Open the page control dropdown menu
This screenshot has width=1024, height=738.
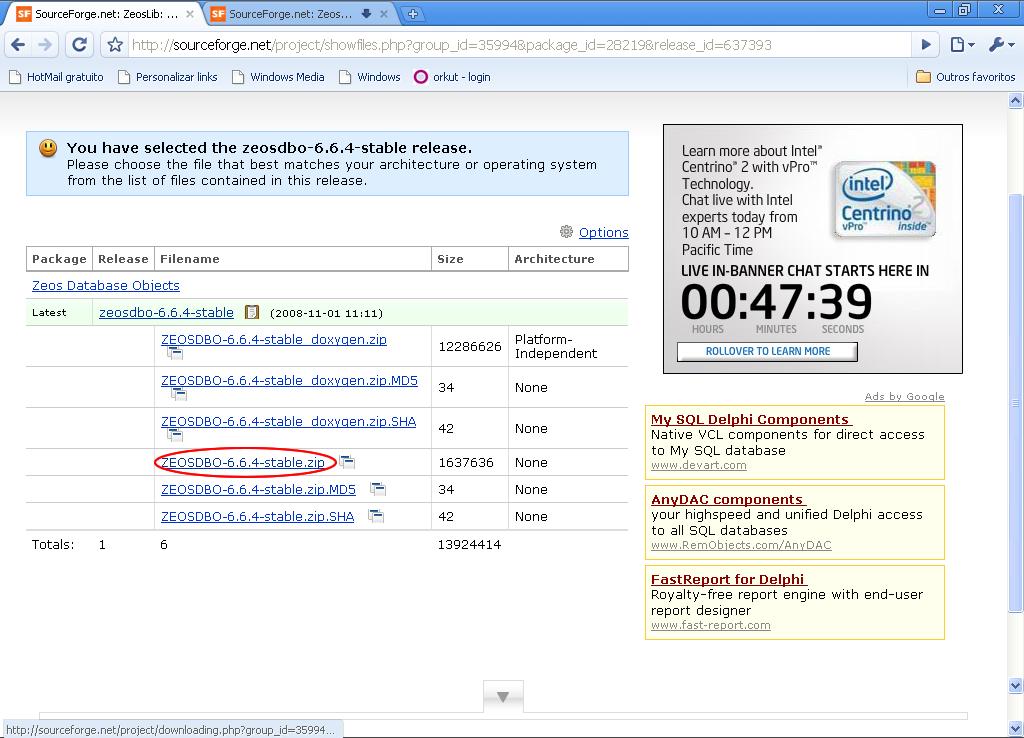click(x=961, y=45)
